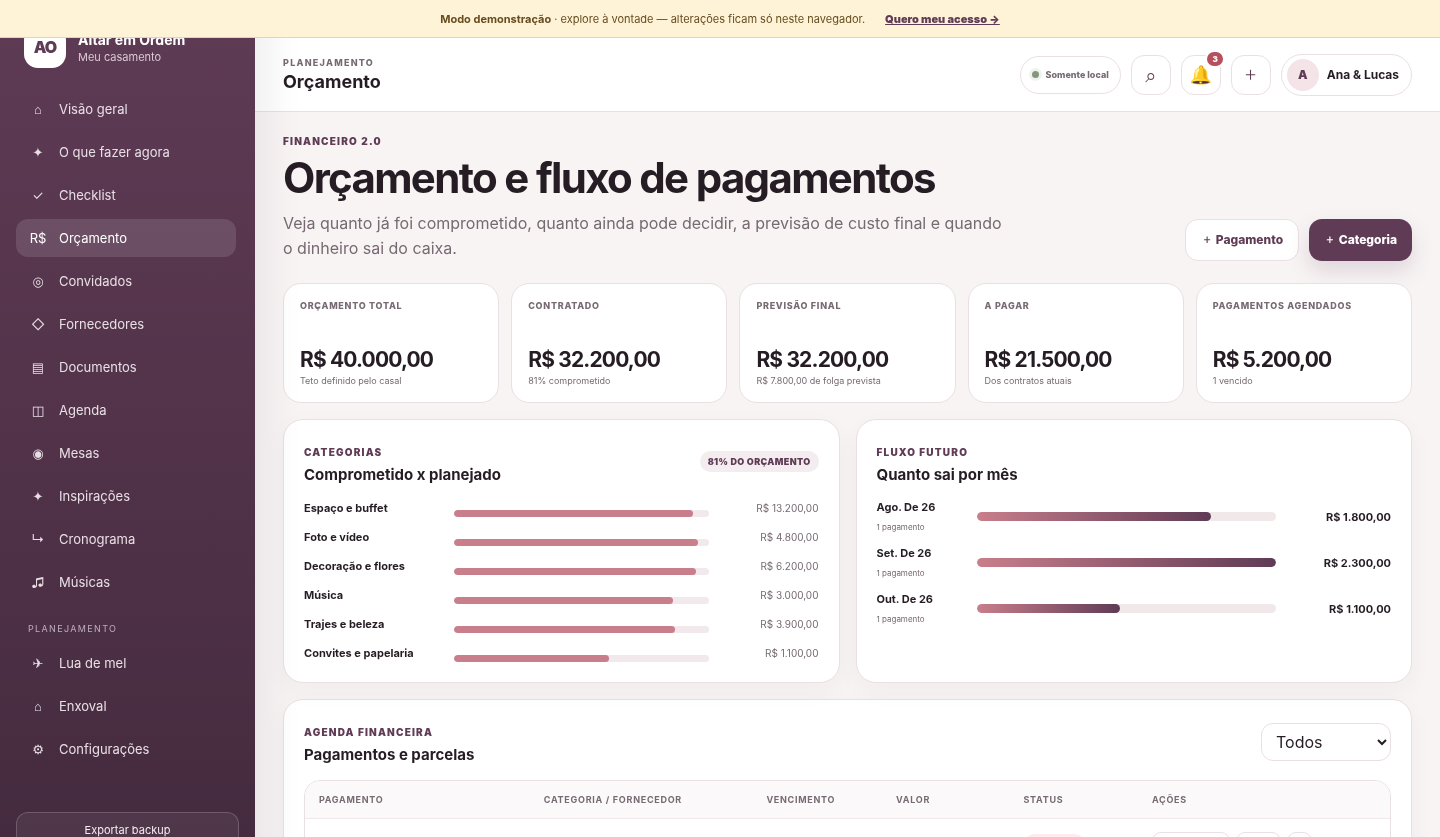The height and width of the screenshot is (837, 1440).
Task: Click the R$ Orçamento sidebar icon
Action: pyautogui.click(x=38, y=239)
